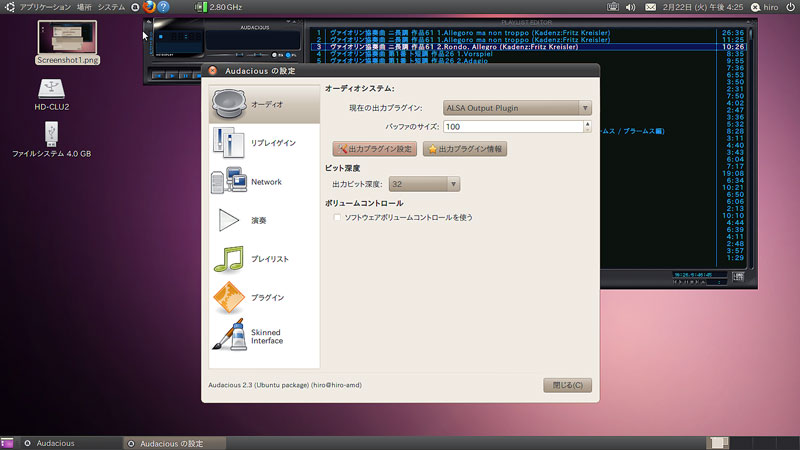The image size is (800, 450).
Task: Select playlist track 3 Rondo. Allegro
Action: click(x=528, y=46)
